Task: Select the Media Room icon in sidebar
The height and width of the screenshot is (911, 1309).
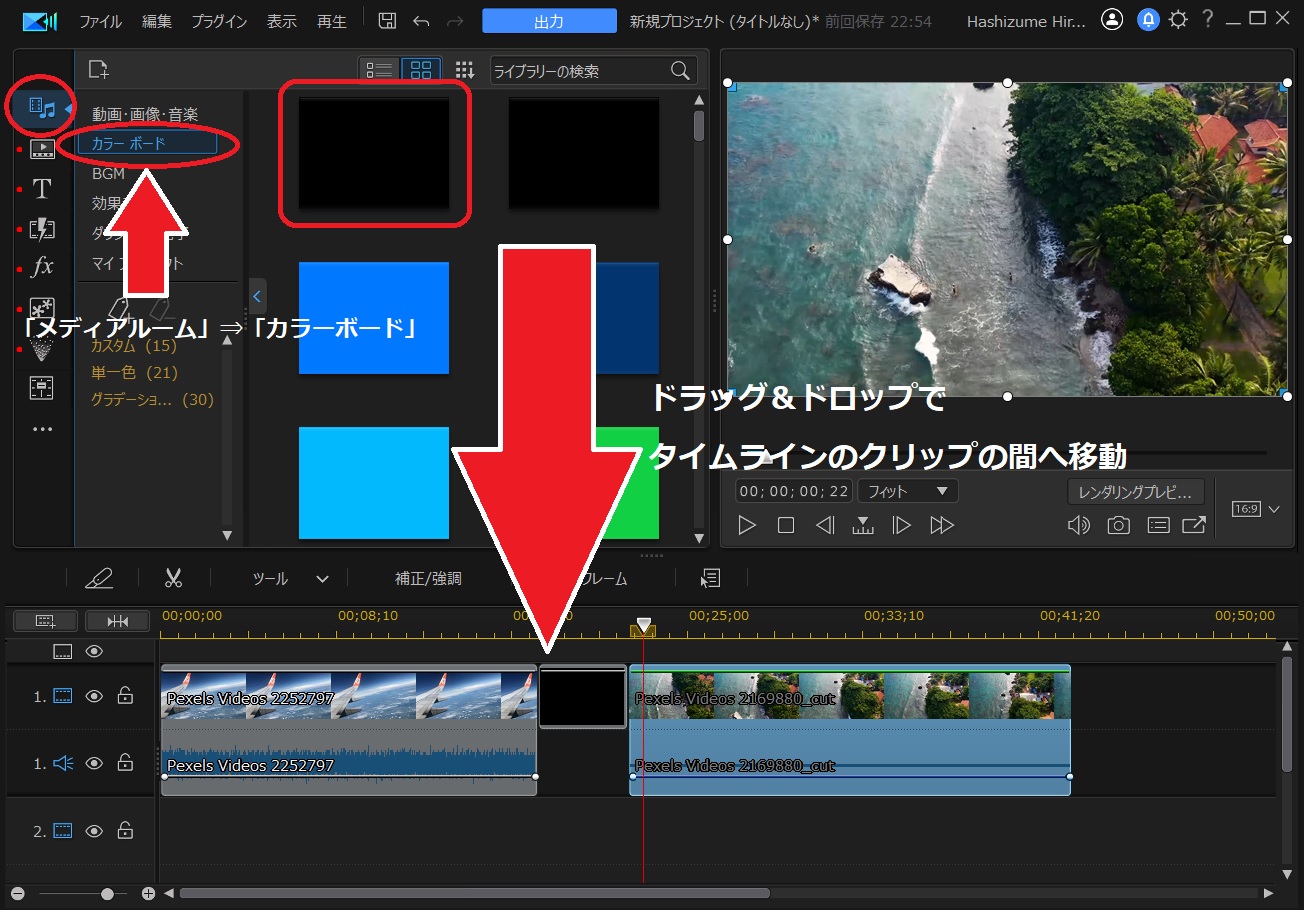Action: [41, 107]
